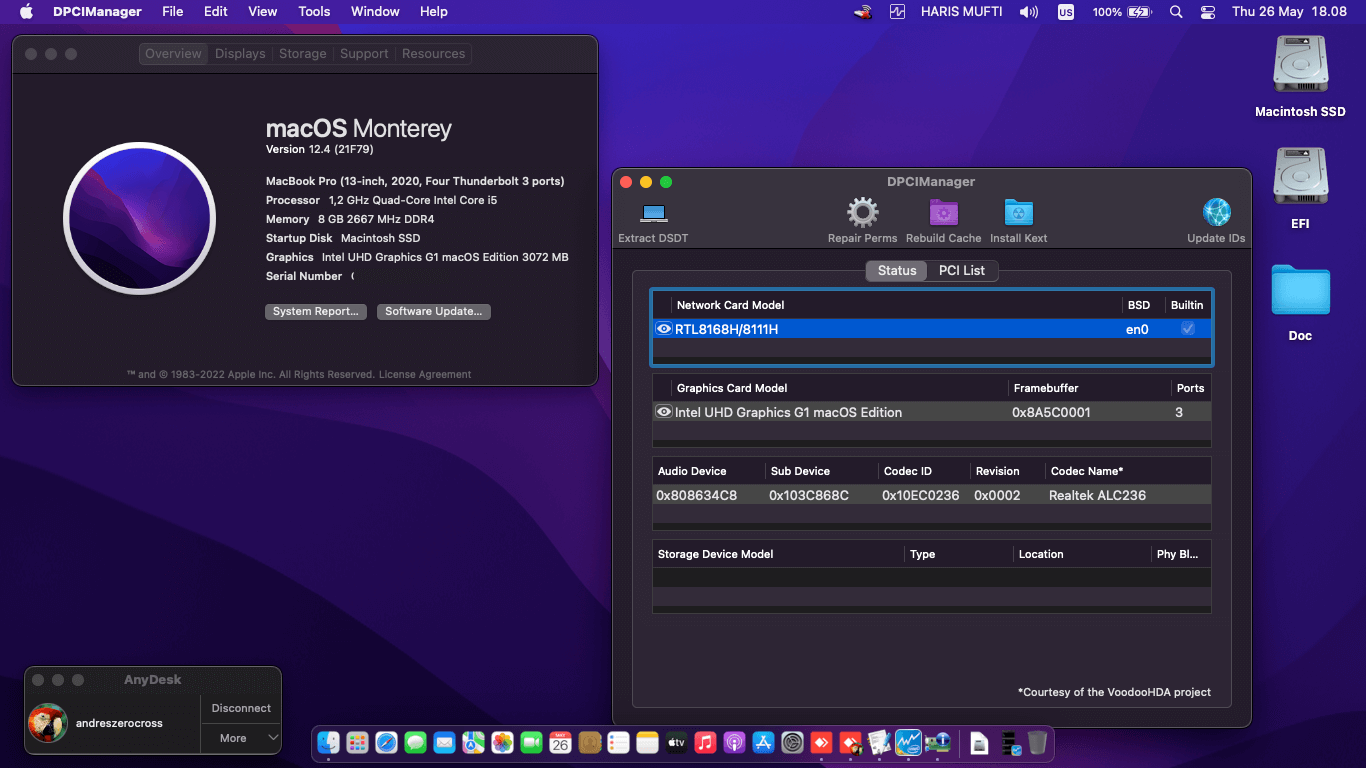Click the System Report... button
This screenshot has width=1366, height=768.
[x=316, y=312]
